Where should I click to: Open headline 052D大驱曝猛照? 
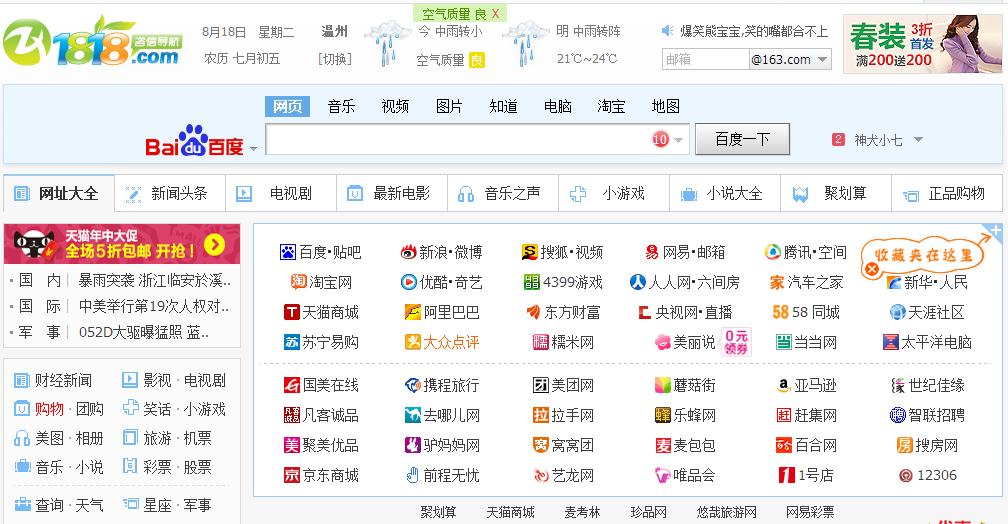click(143, 332)
